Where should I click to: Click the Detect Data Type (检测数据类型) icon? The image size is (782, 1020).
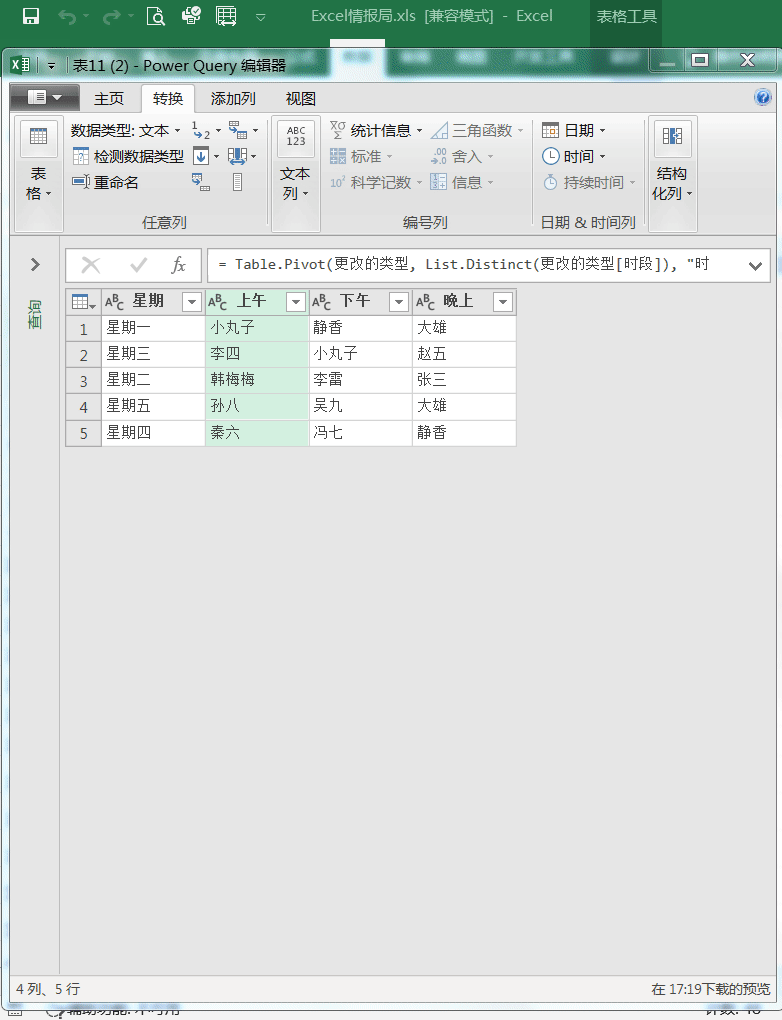click(x=81, y=156)
